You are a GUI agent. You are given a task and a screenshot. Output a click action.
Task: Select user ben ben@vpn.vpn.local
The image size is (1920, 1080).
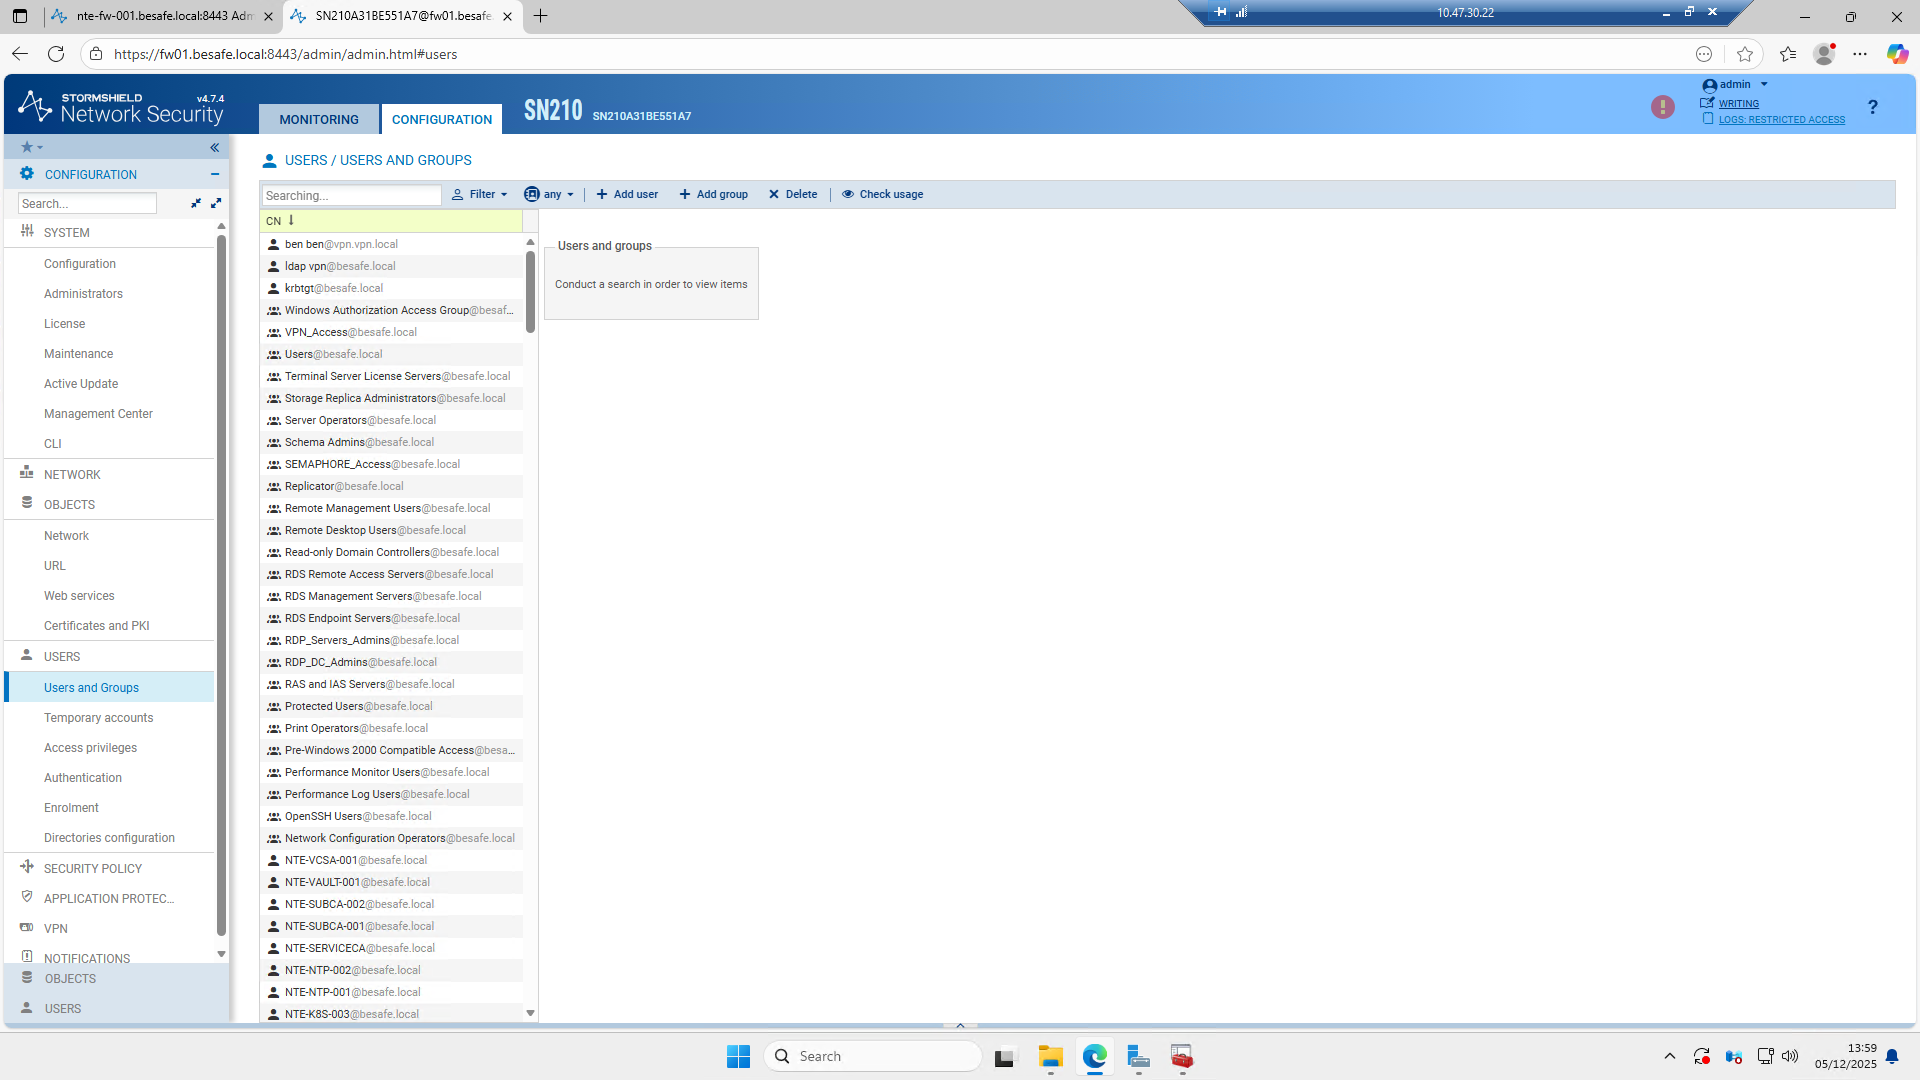(x=391, y=244)
